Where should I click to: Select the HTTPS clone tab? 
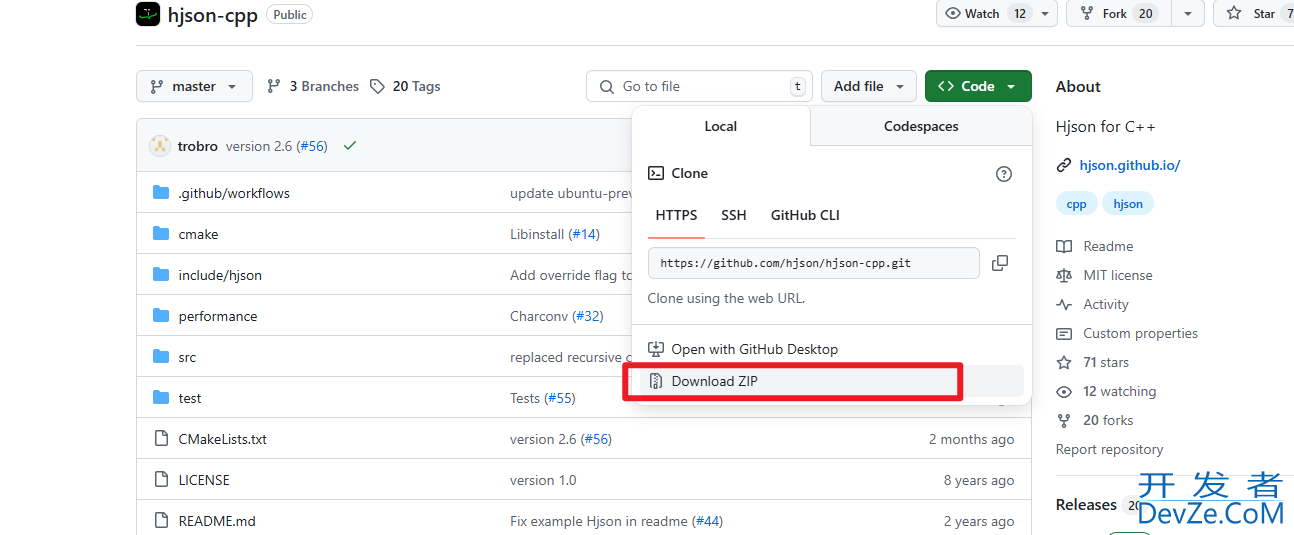(x=677, y=215)
